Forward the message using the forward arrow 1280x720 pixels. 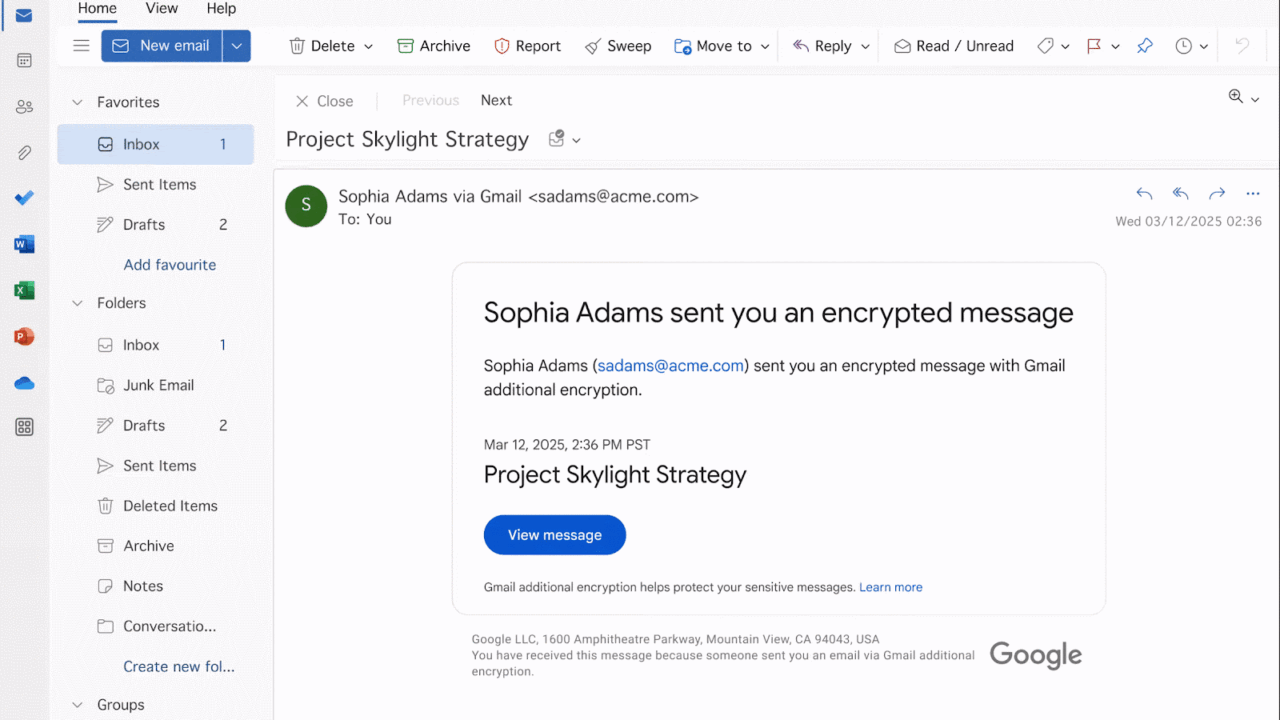coord(1216,194)
